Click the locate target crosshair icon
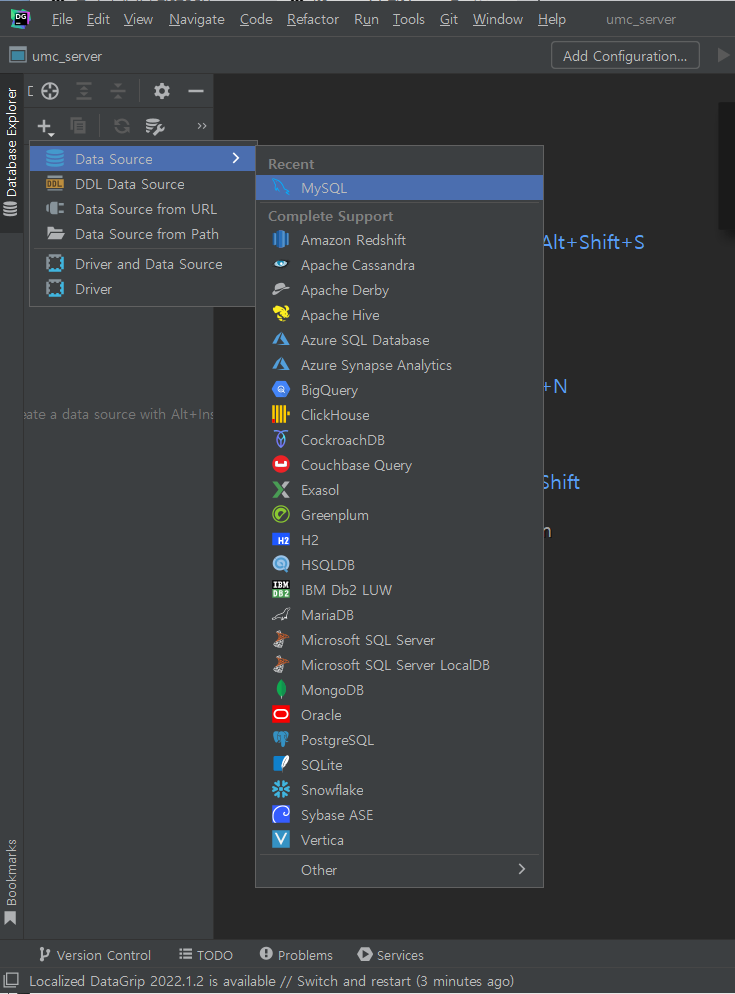Screen dimensions: 735x994 click(50, 91)
